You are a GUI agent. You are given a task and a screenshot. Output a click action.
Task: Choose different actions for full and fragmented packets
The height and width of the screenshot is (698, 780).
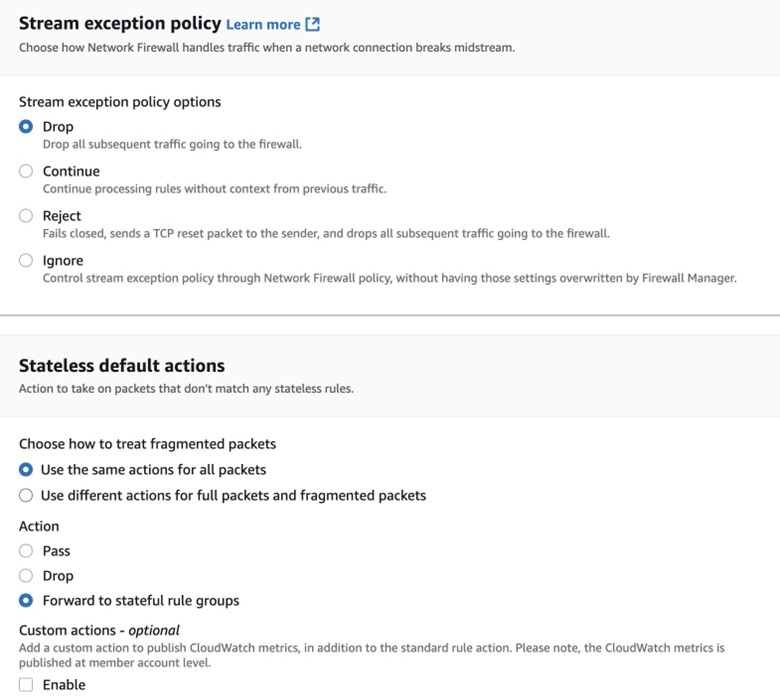point(26,496)
